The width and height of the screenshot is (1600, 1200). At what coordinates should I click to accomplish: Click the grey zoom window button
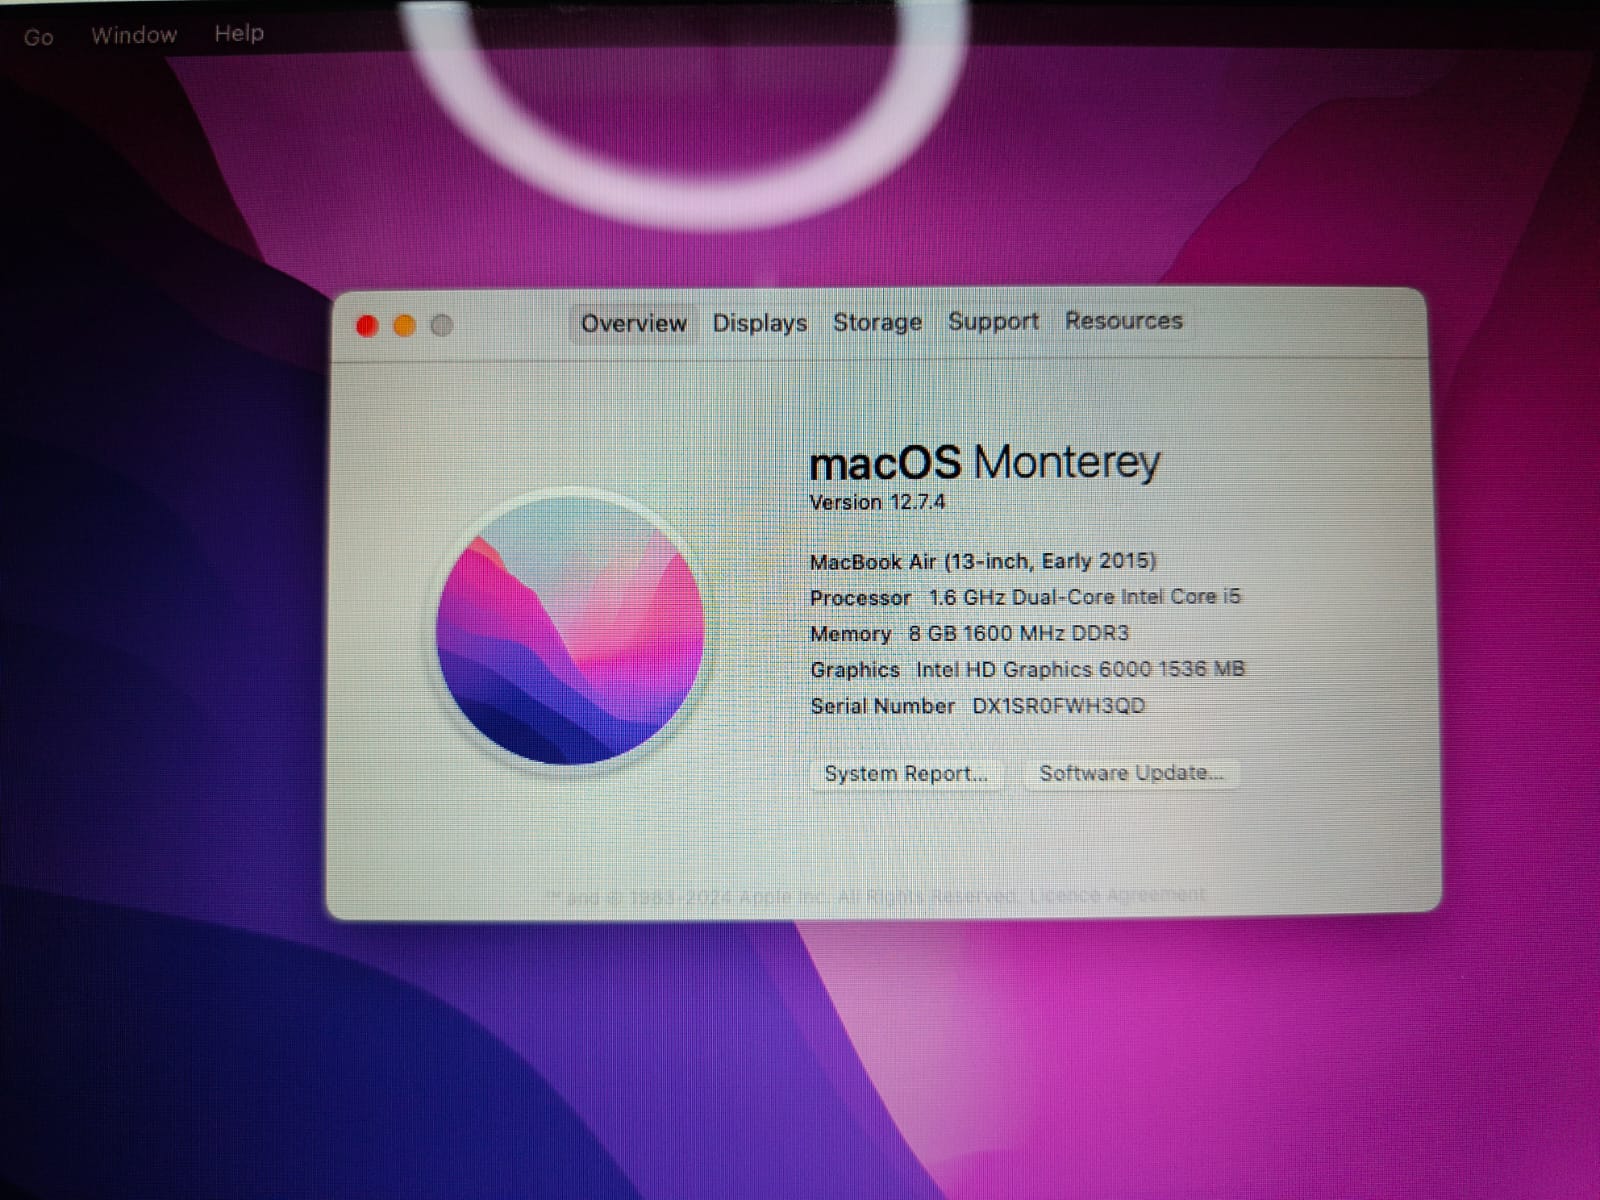click(x=441, y=325)
